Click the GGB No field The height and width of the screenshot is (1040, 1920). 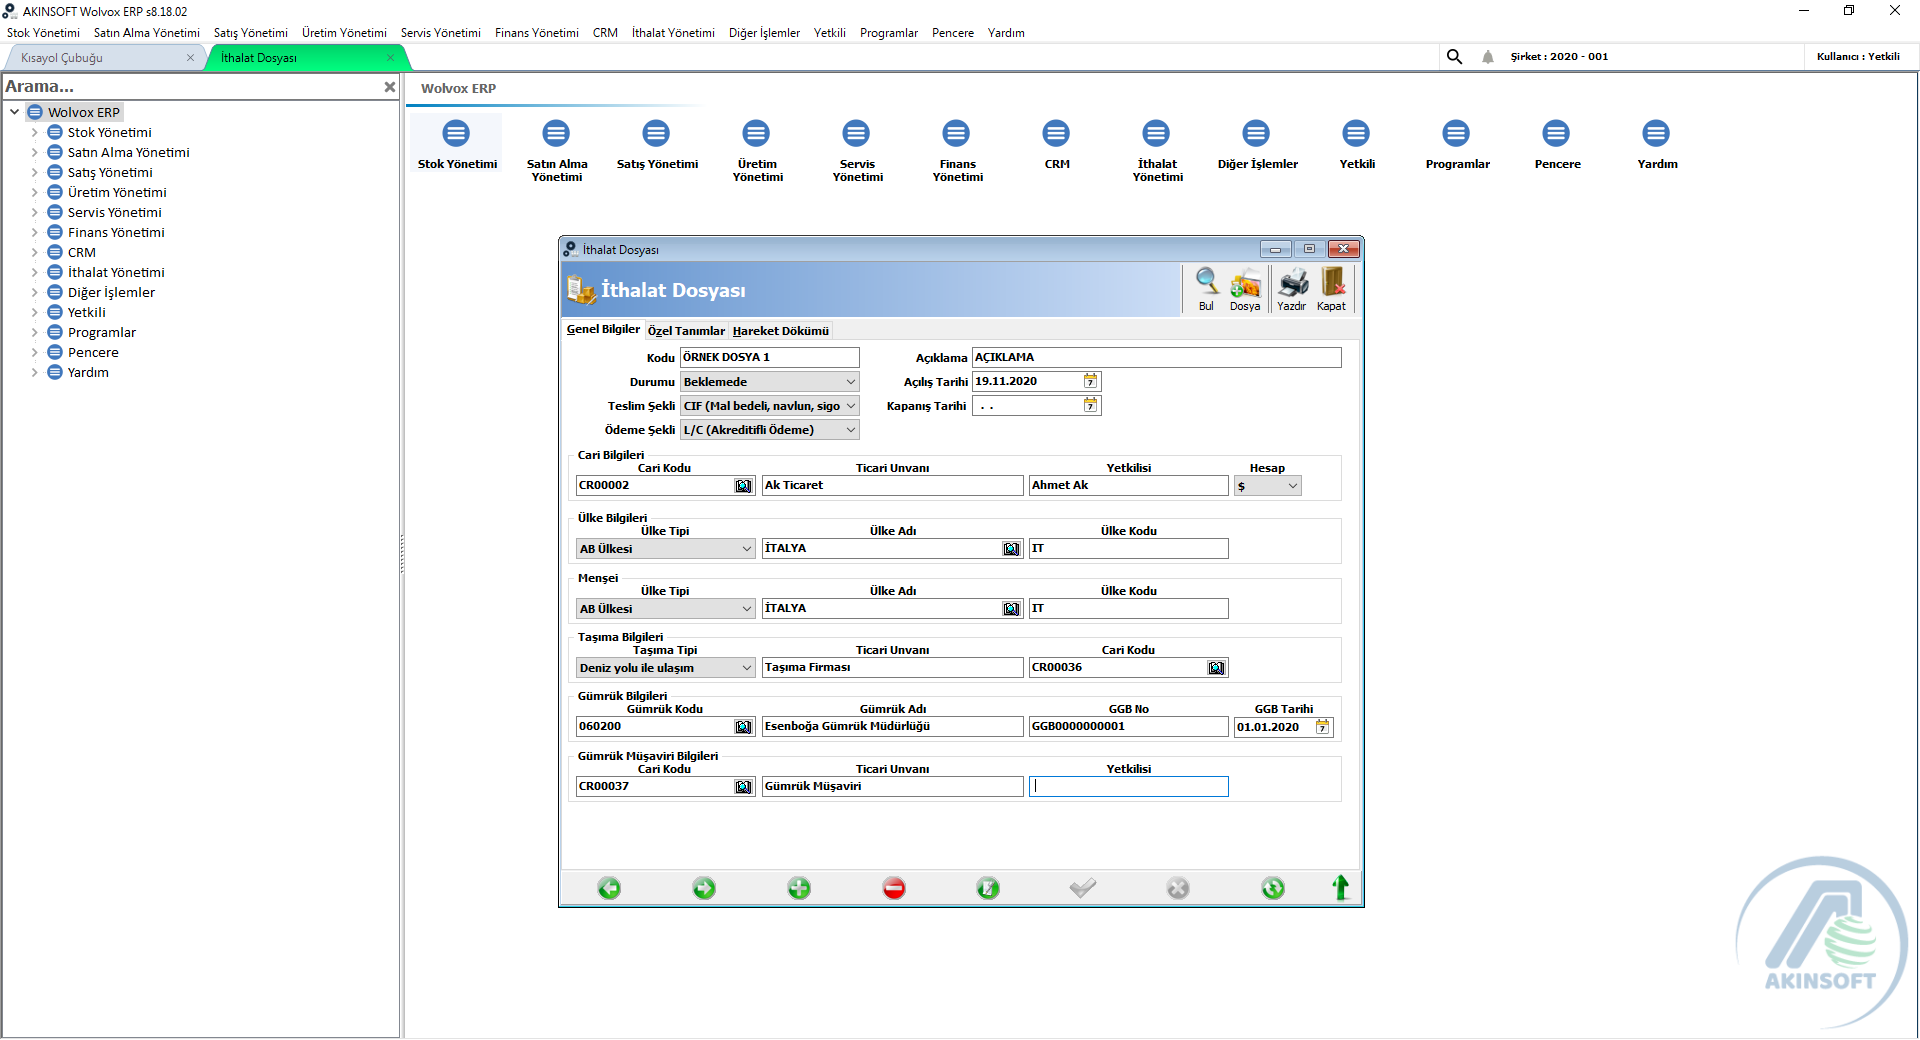point(1128,727)
